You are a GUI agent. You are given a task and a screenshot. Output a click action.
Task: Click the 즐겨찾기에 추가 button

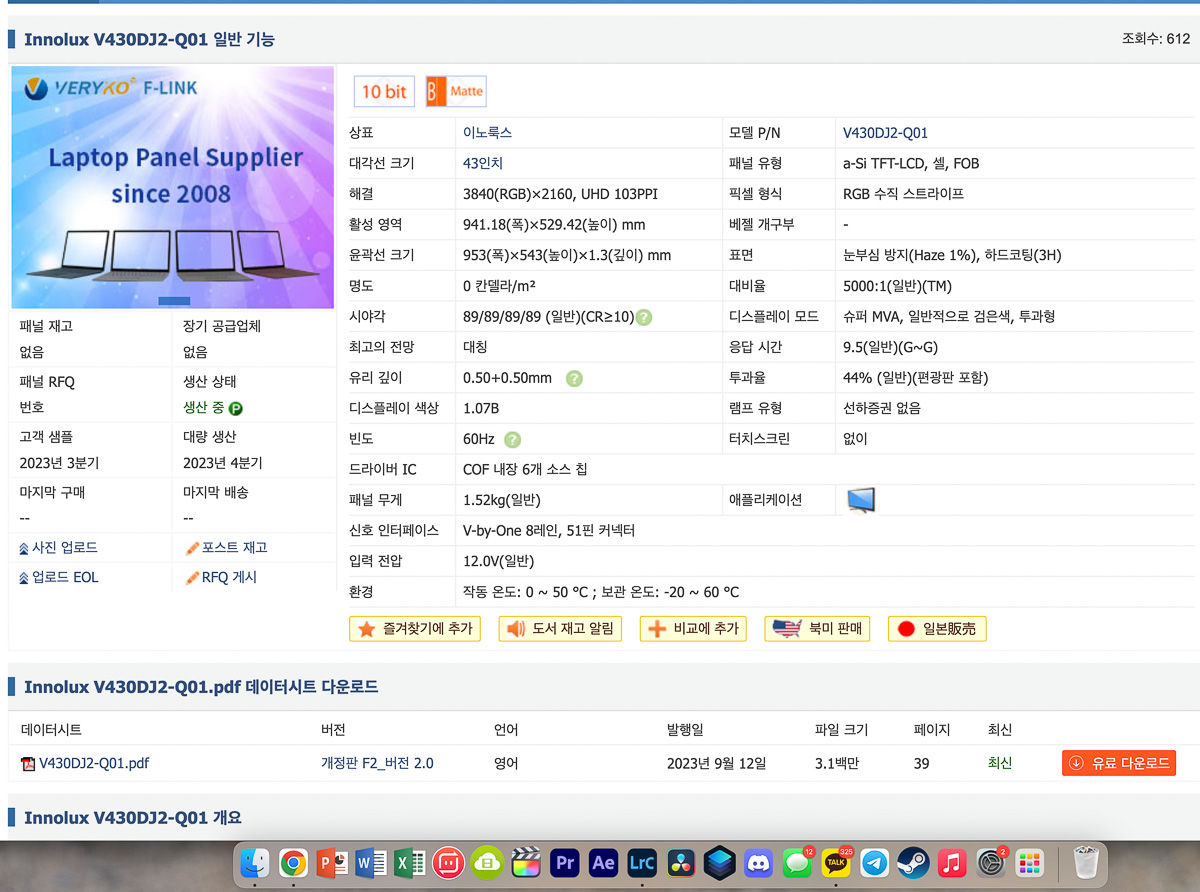pos(415,629)
